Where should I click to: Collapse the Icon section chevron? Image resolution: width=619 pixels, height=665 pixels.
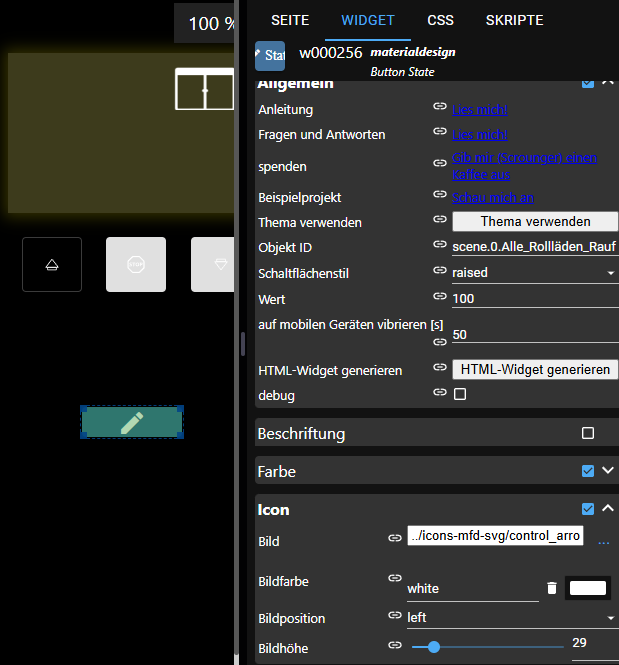(608, 508)
